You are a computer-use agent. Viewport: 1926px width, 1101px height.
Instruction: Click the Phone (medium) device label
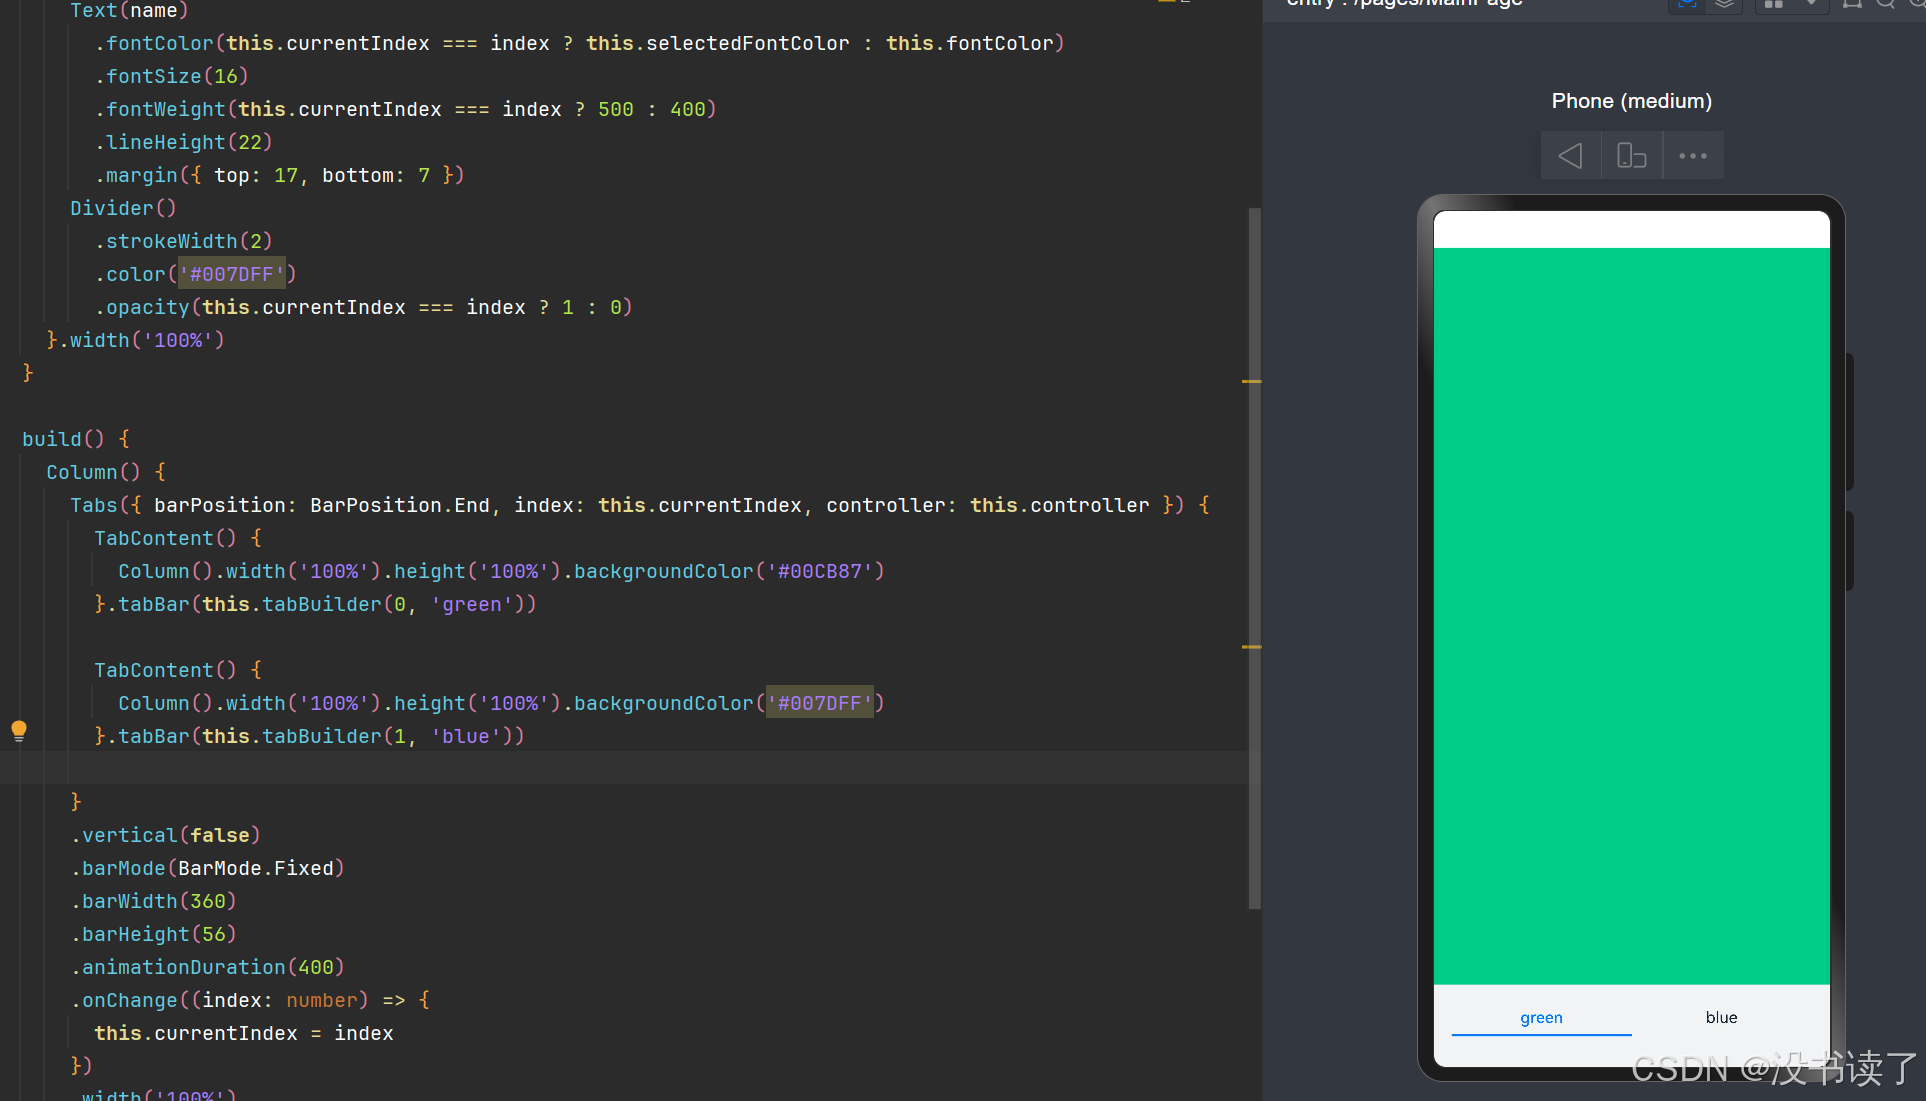1631,101
